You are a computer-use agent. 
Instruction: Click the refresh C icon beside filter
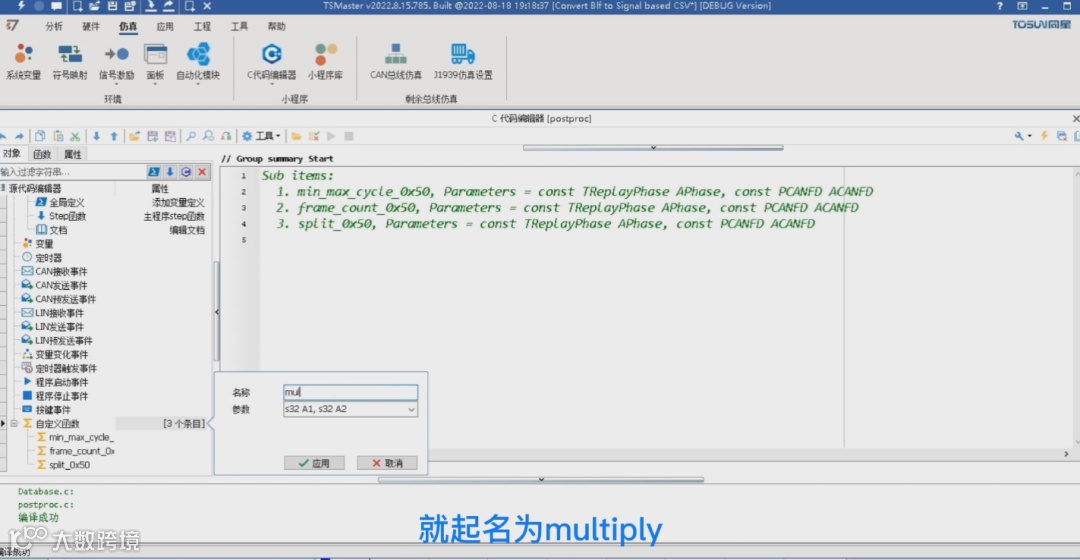coord(186,172)
